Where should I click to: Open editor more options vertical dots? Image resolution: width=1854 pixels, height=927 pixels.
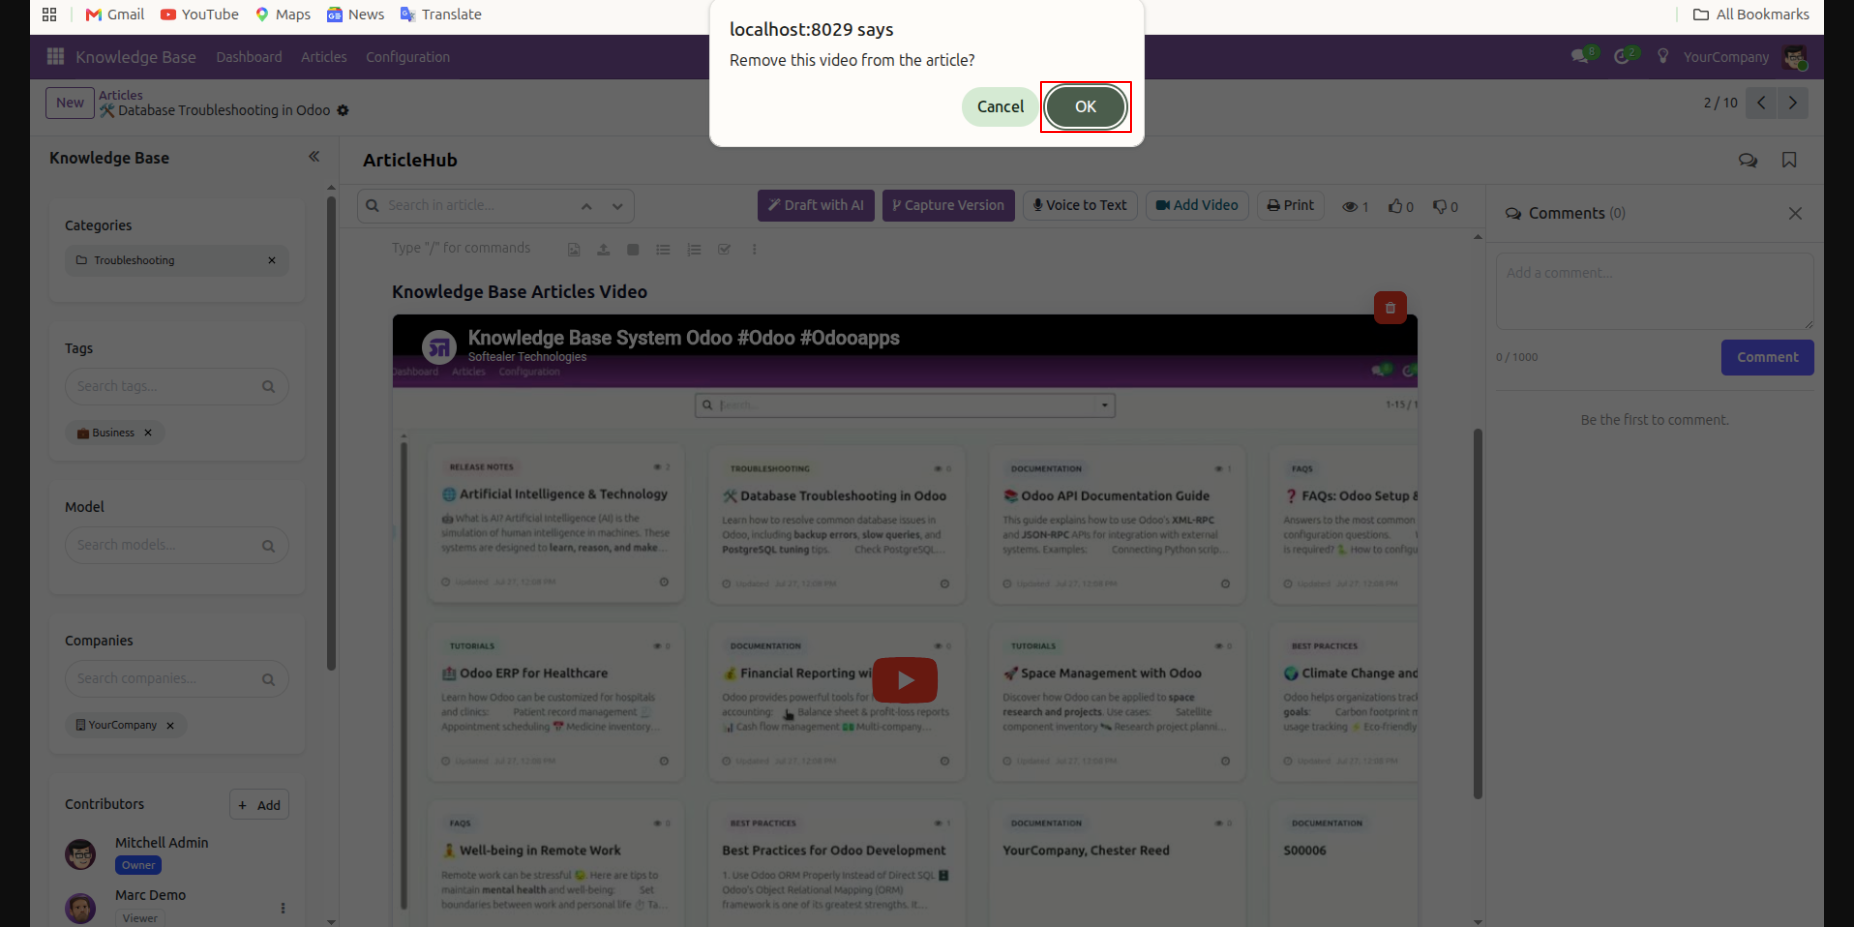point(754,249)
